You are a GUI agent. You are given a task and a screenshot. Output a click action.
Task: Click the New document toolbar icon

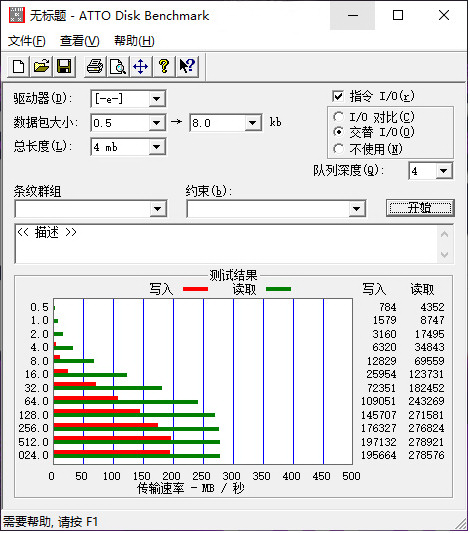click(x=19, y=66)
